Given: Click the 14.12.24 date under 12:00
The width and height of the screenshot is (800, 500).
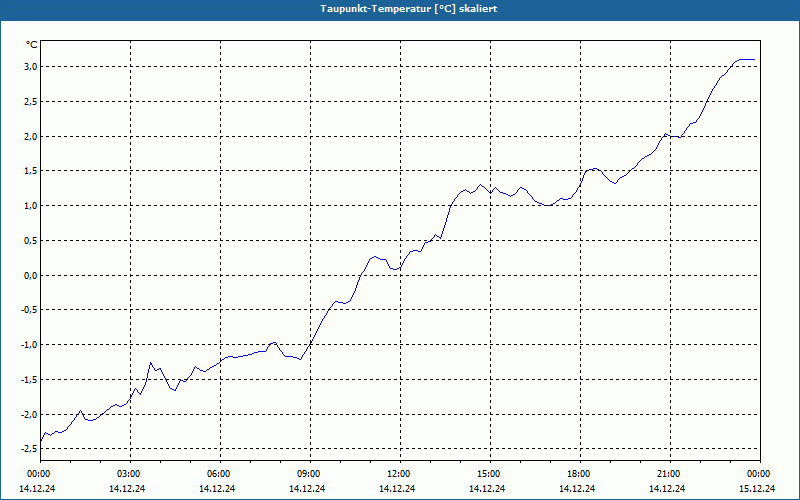Looking at the screenshot, I should click(x=397, y=488).
